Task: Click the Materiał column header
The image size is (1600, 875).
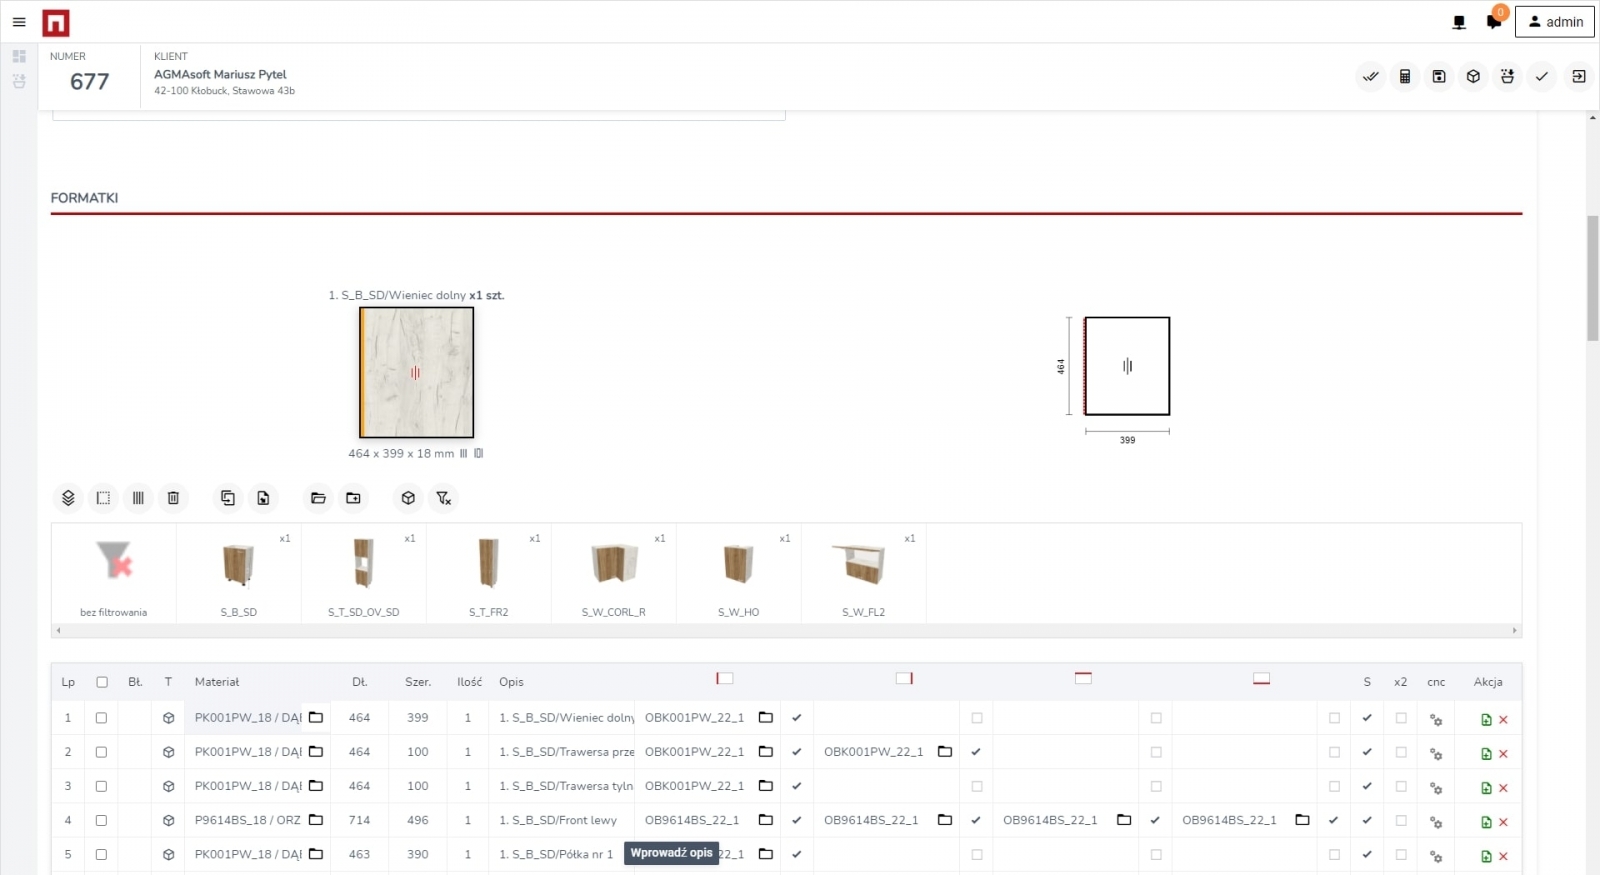Action: point(217,682)
